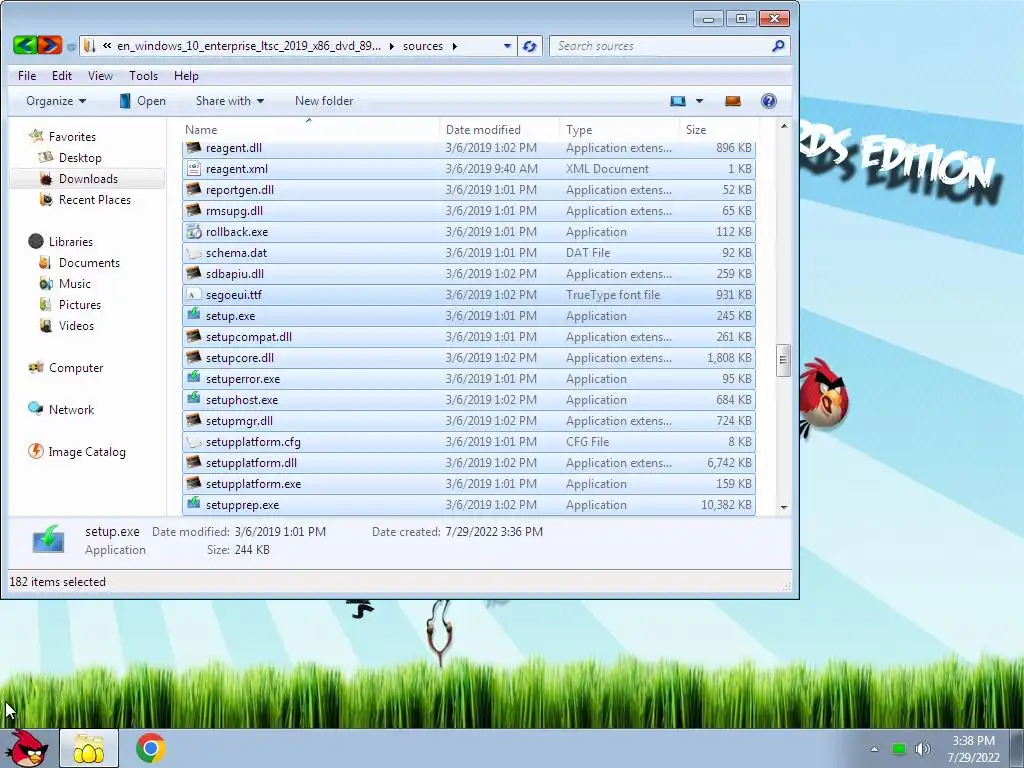1024x768 pixels.
Task: Open the Organize dropdown
Action: click(x=56, y=101)
